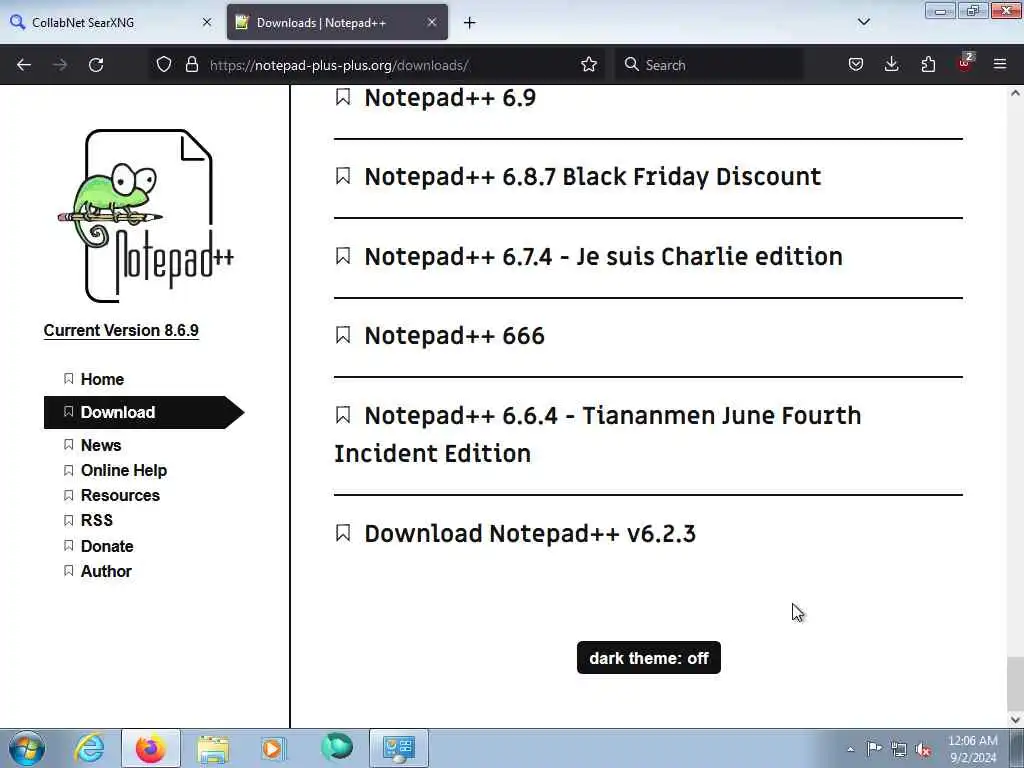Open uBlock extension icon with badge
1024x768 pixels.
tap(965, 63)
